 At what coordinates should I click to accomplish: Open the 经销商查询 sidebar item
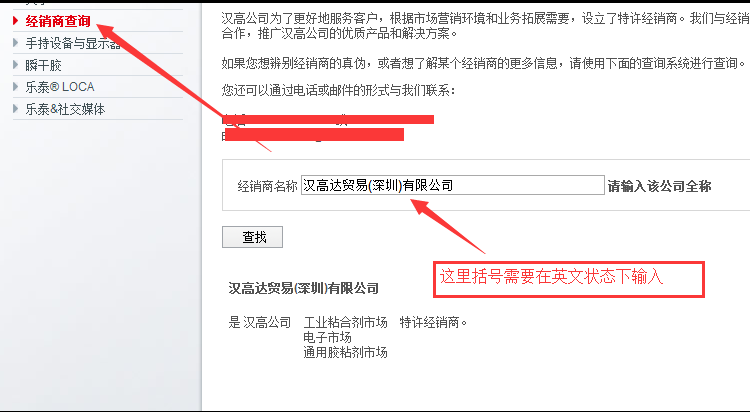point(58,21)
